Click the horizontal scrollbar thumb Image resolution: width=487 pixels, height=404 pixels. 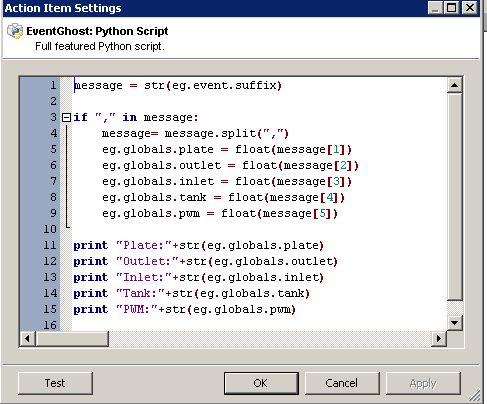[x=72, y=339]
